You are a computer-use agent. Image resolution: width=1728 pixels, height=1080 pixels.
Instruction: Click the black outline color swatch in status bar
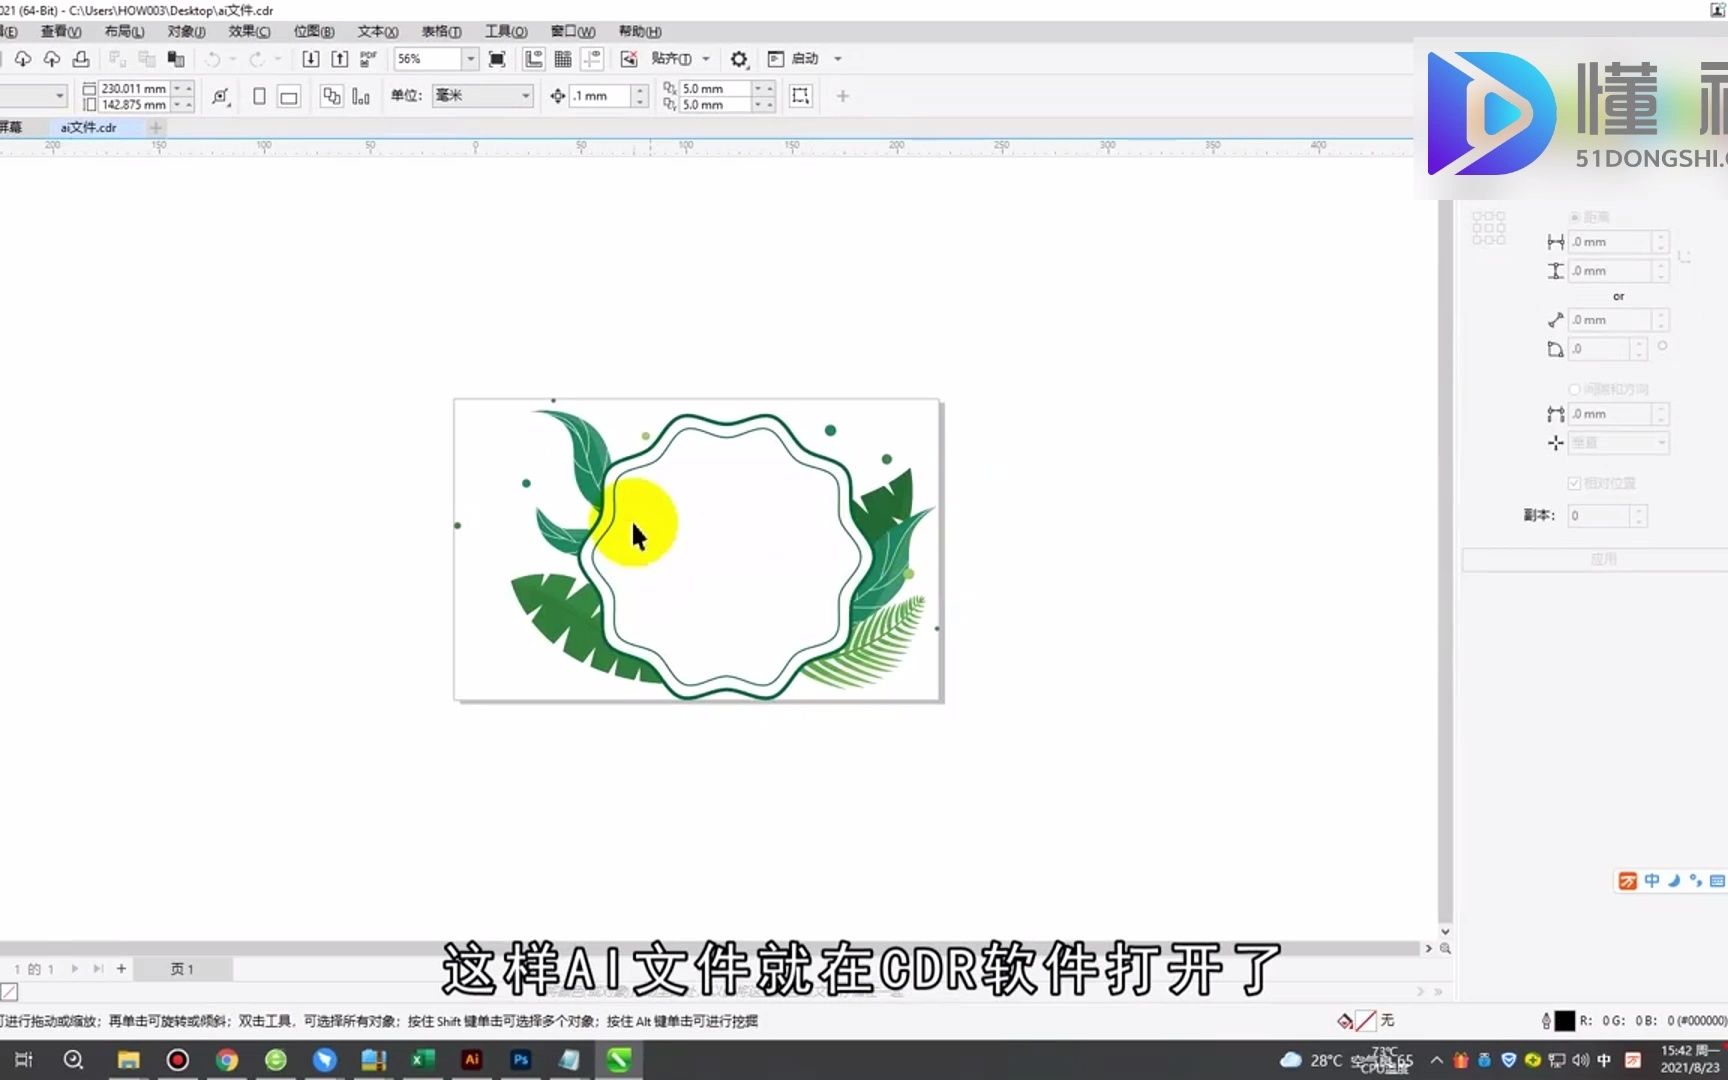pos(1565,1020)
